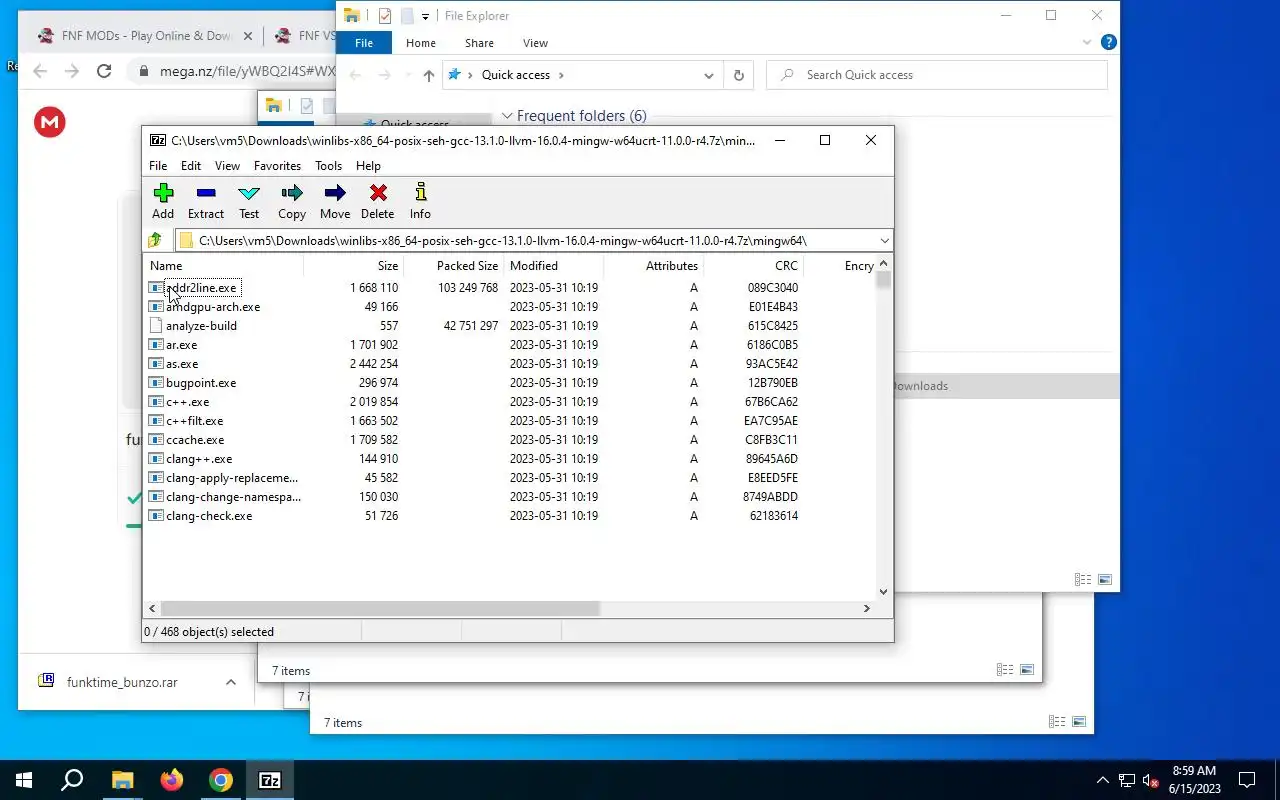Select c++.exe in the list

(187, 402)
